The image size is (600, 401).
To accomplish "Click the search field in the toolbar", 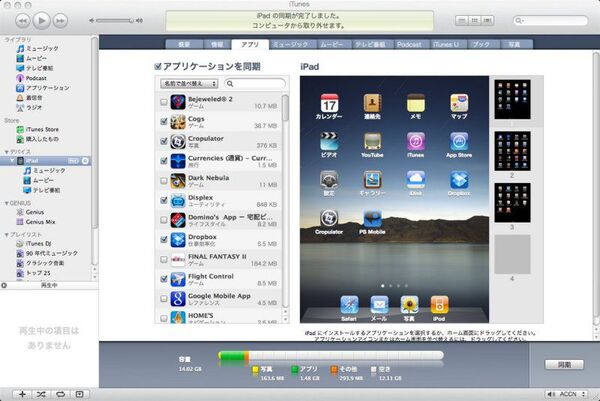I will click(550, 20).
